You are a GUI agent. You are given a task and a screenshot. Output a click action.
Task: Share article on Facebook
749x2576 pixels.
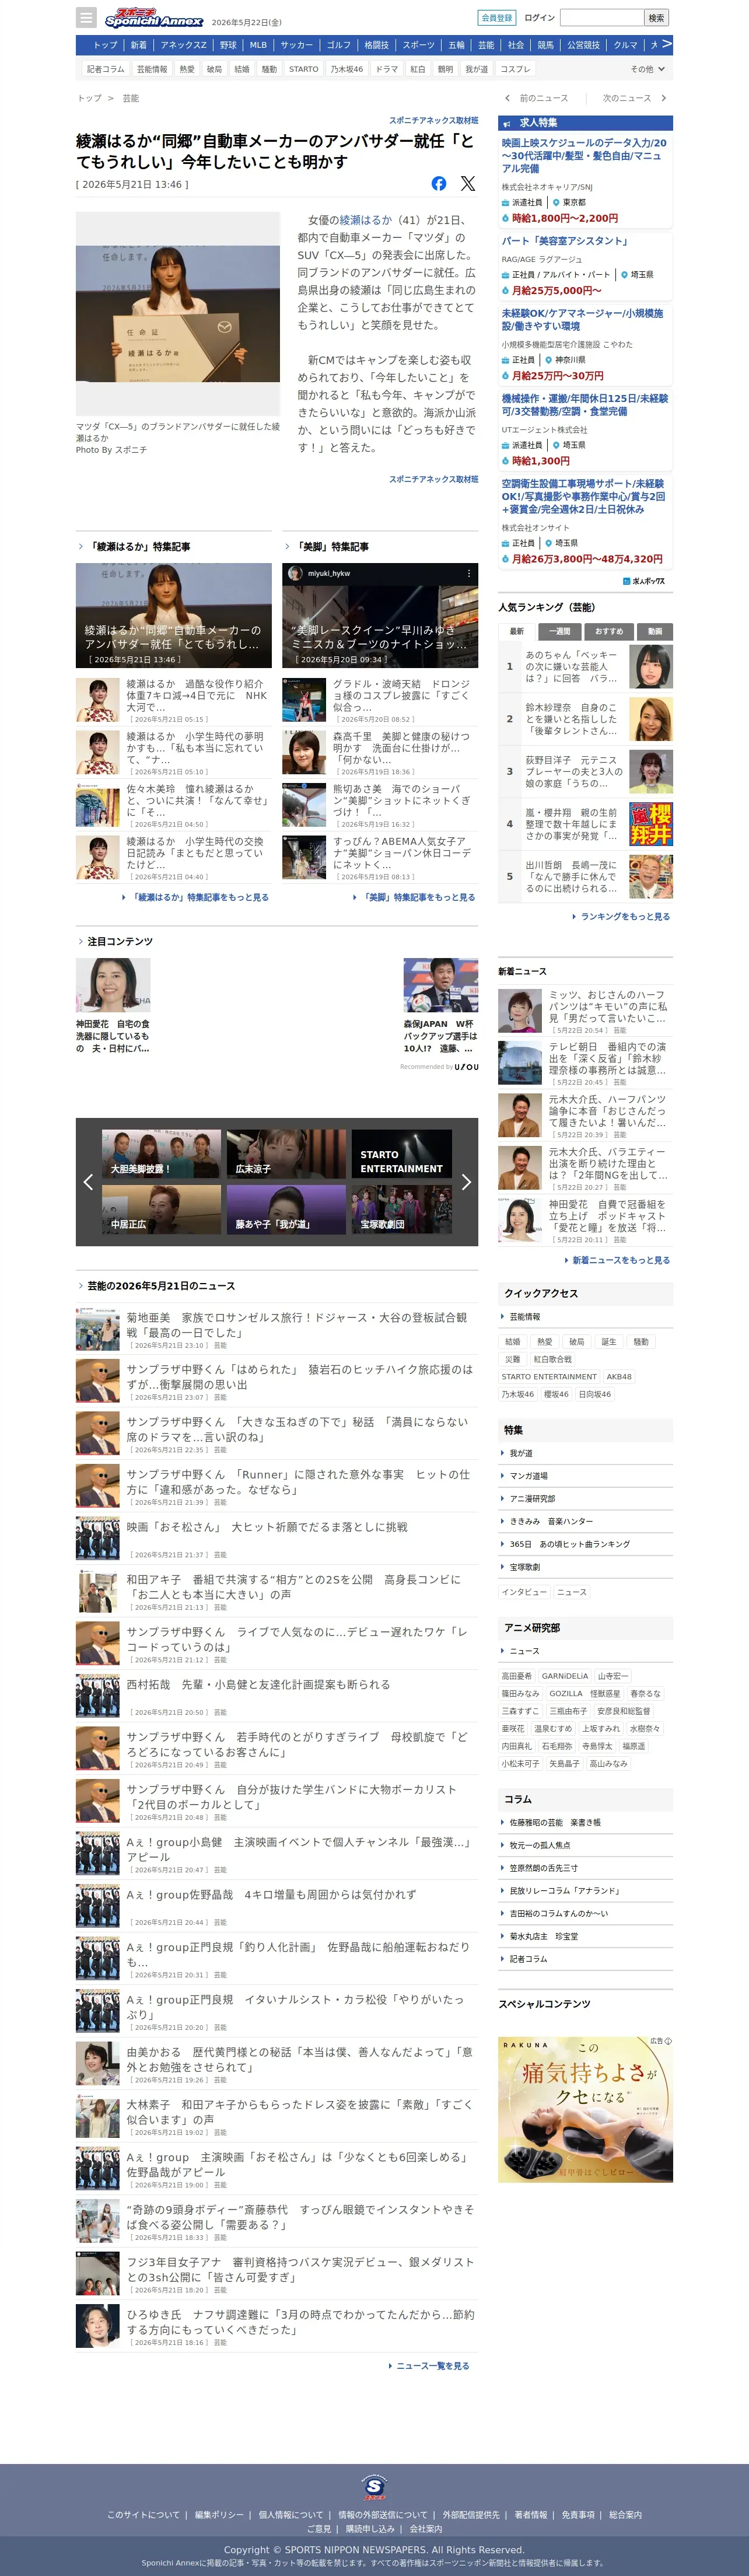tap(439, 183)
